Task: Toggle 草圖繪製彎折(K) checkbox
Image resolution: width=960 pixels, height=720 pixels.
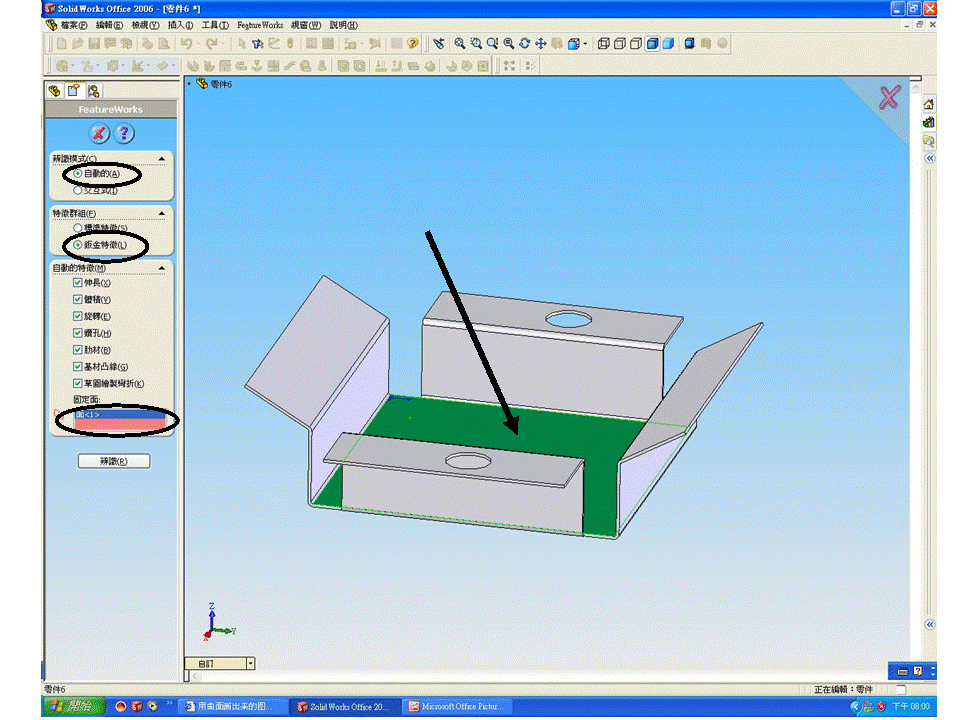Action: point(77,384)
